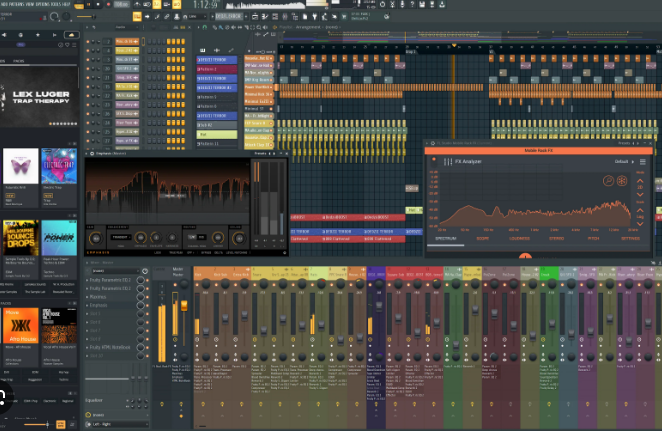Select the magenta Pattern 2 in picker
The height and width of the screenshot is (431, 662).
217,69
